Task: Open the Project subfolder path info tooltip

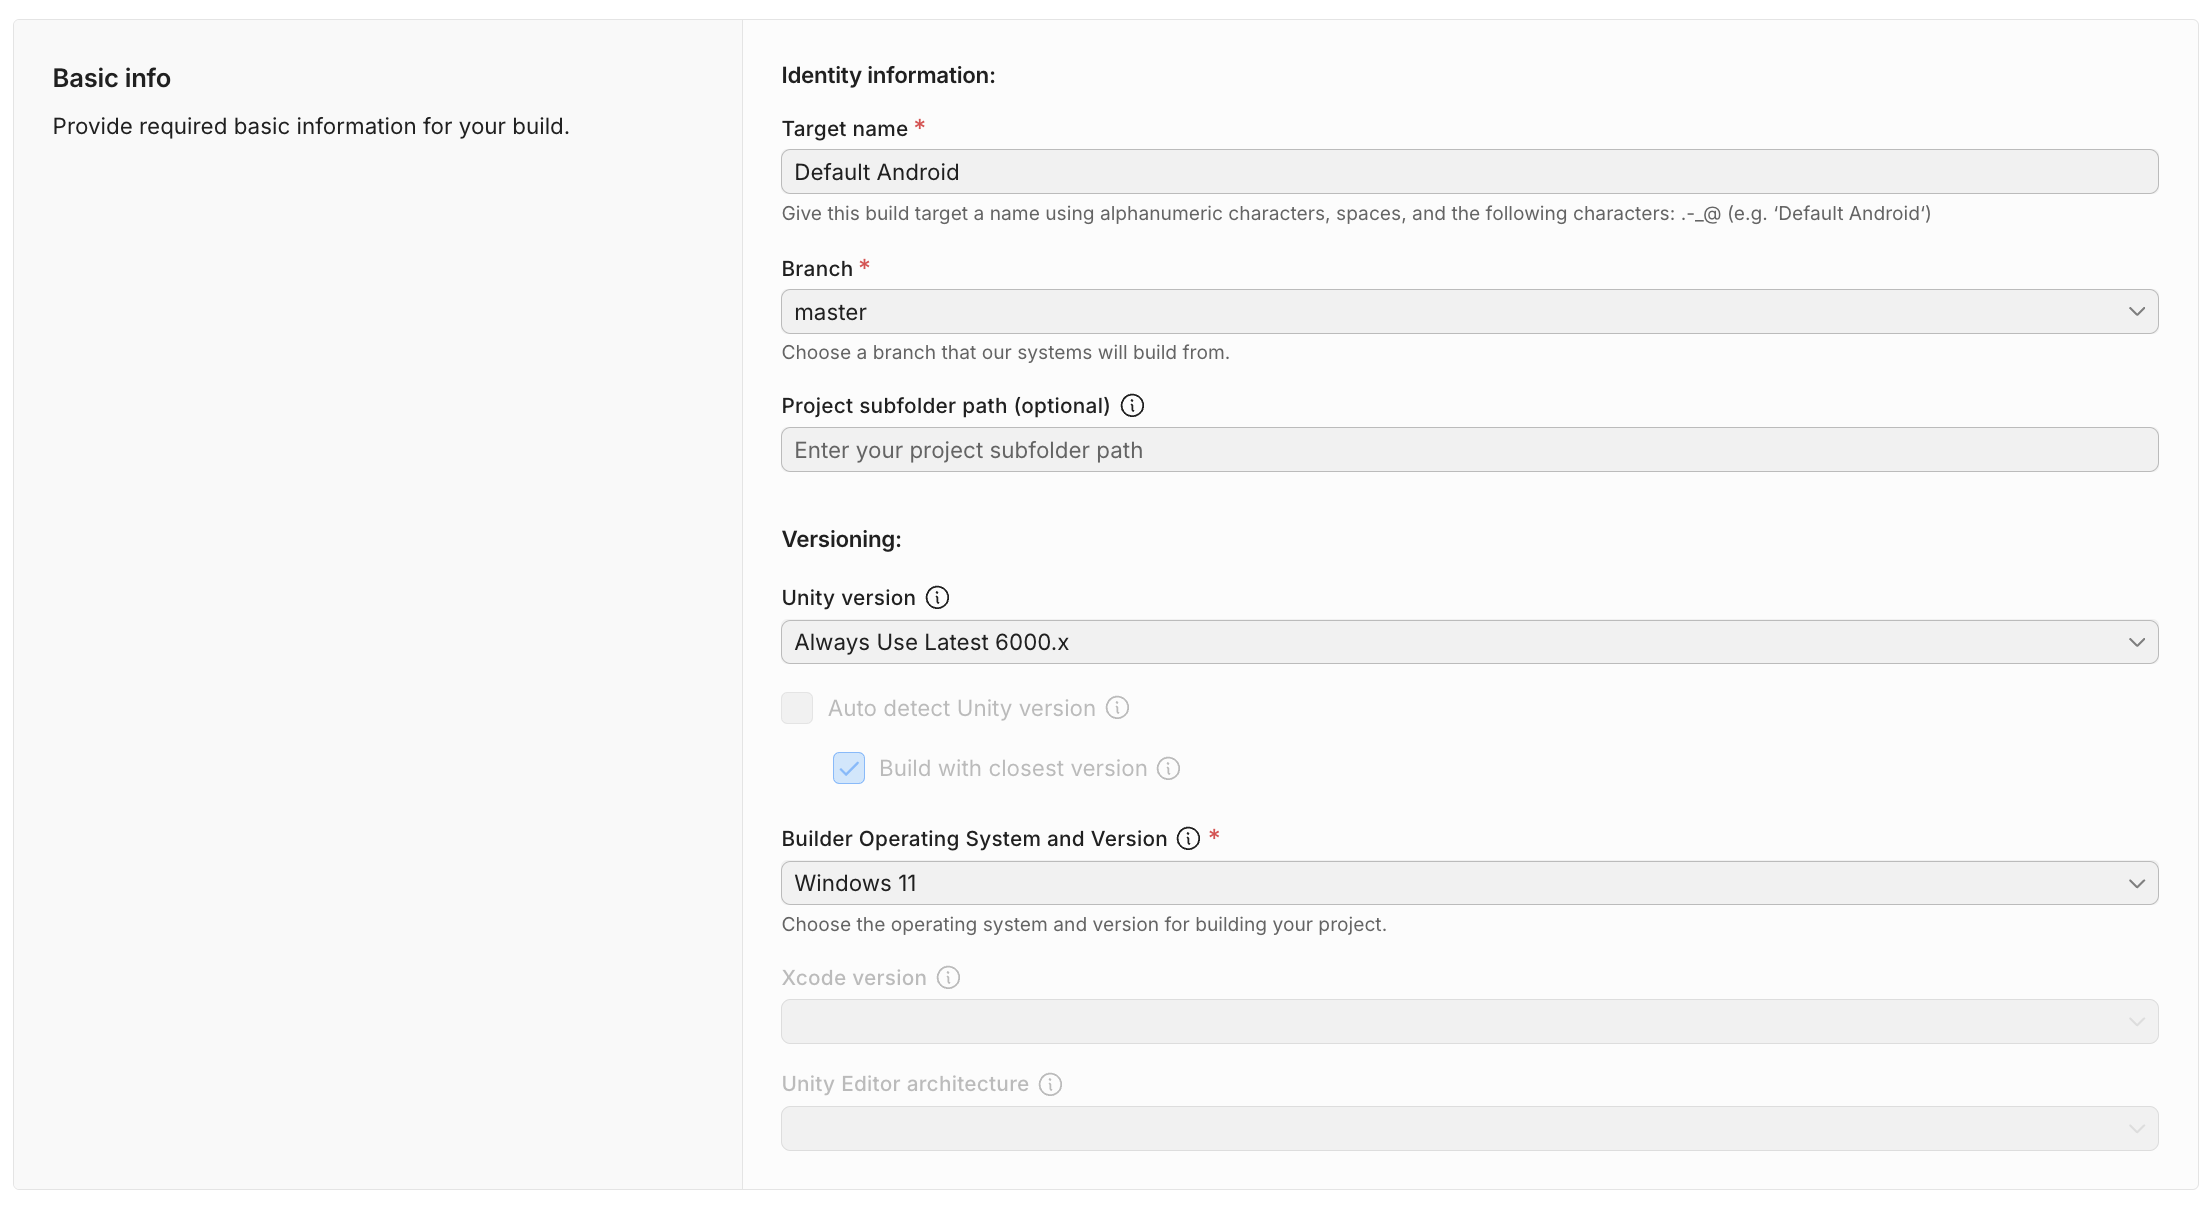Action: (x=1132, y=406)
